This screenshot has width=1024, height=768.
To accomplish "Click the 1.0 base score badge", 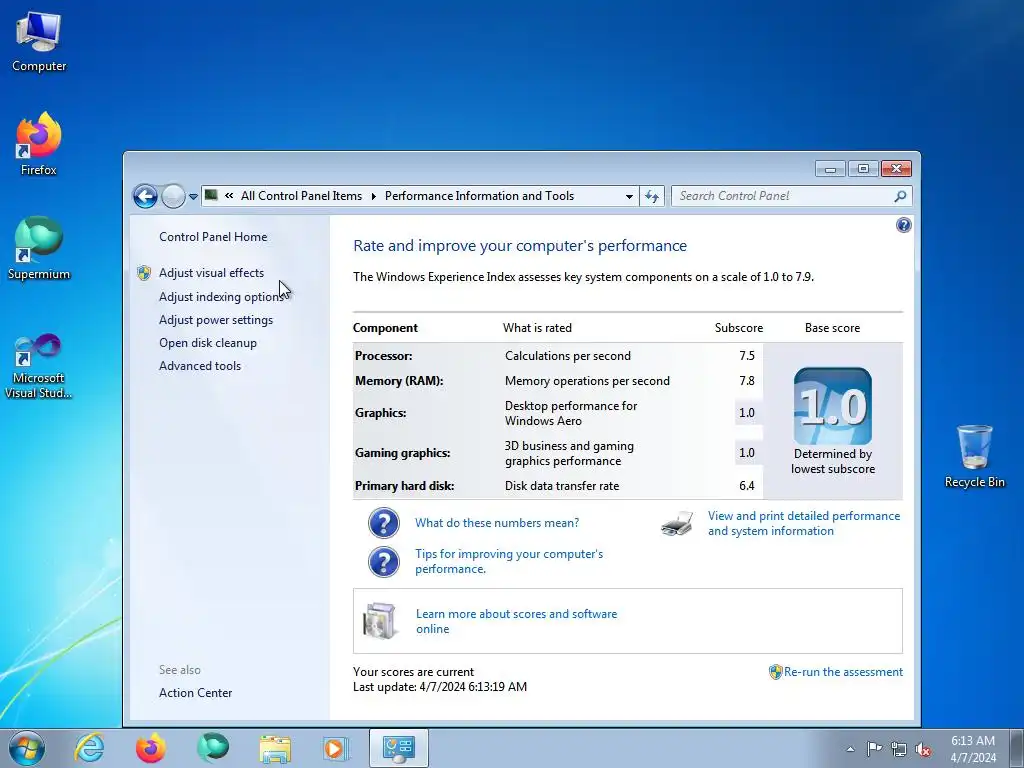I will coord(833,406).
